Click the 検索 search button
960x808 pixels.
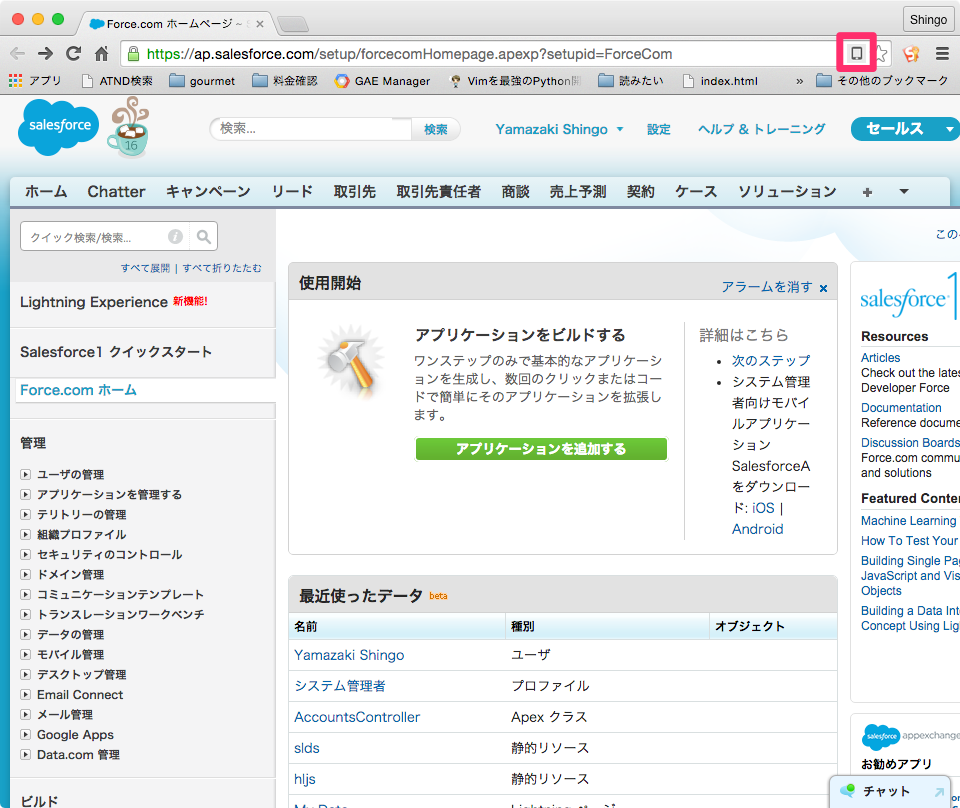(435, 129)
